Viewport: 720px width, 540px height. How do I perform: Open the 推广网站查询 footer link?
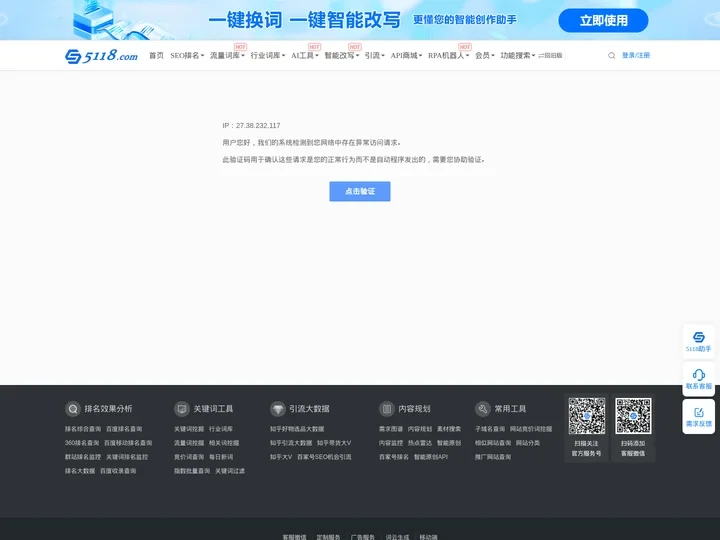coord(493,457)
